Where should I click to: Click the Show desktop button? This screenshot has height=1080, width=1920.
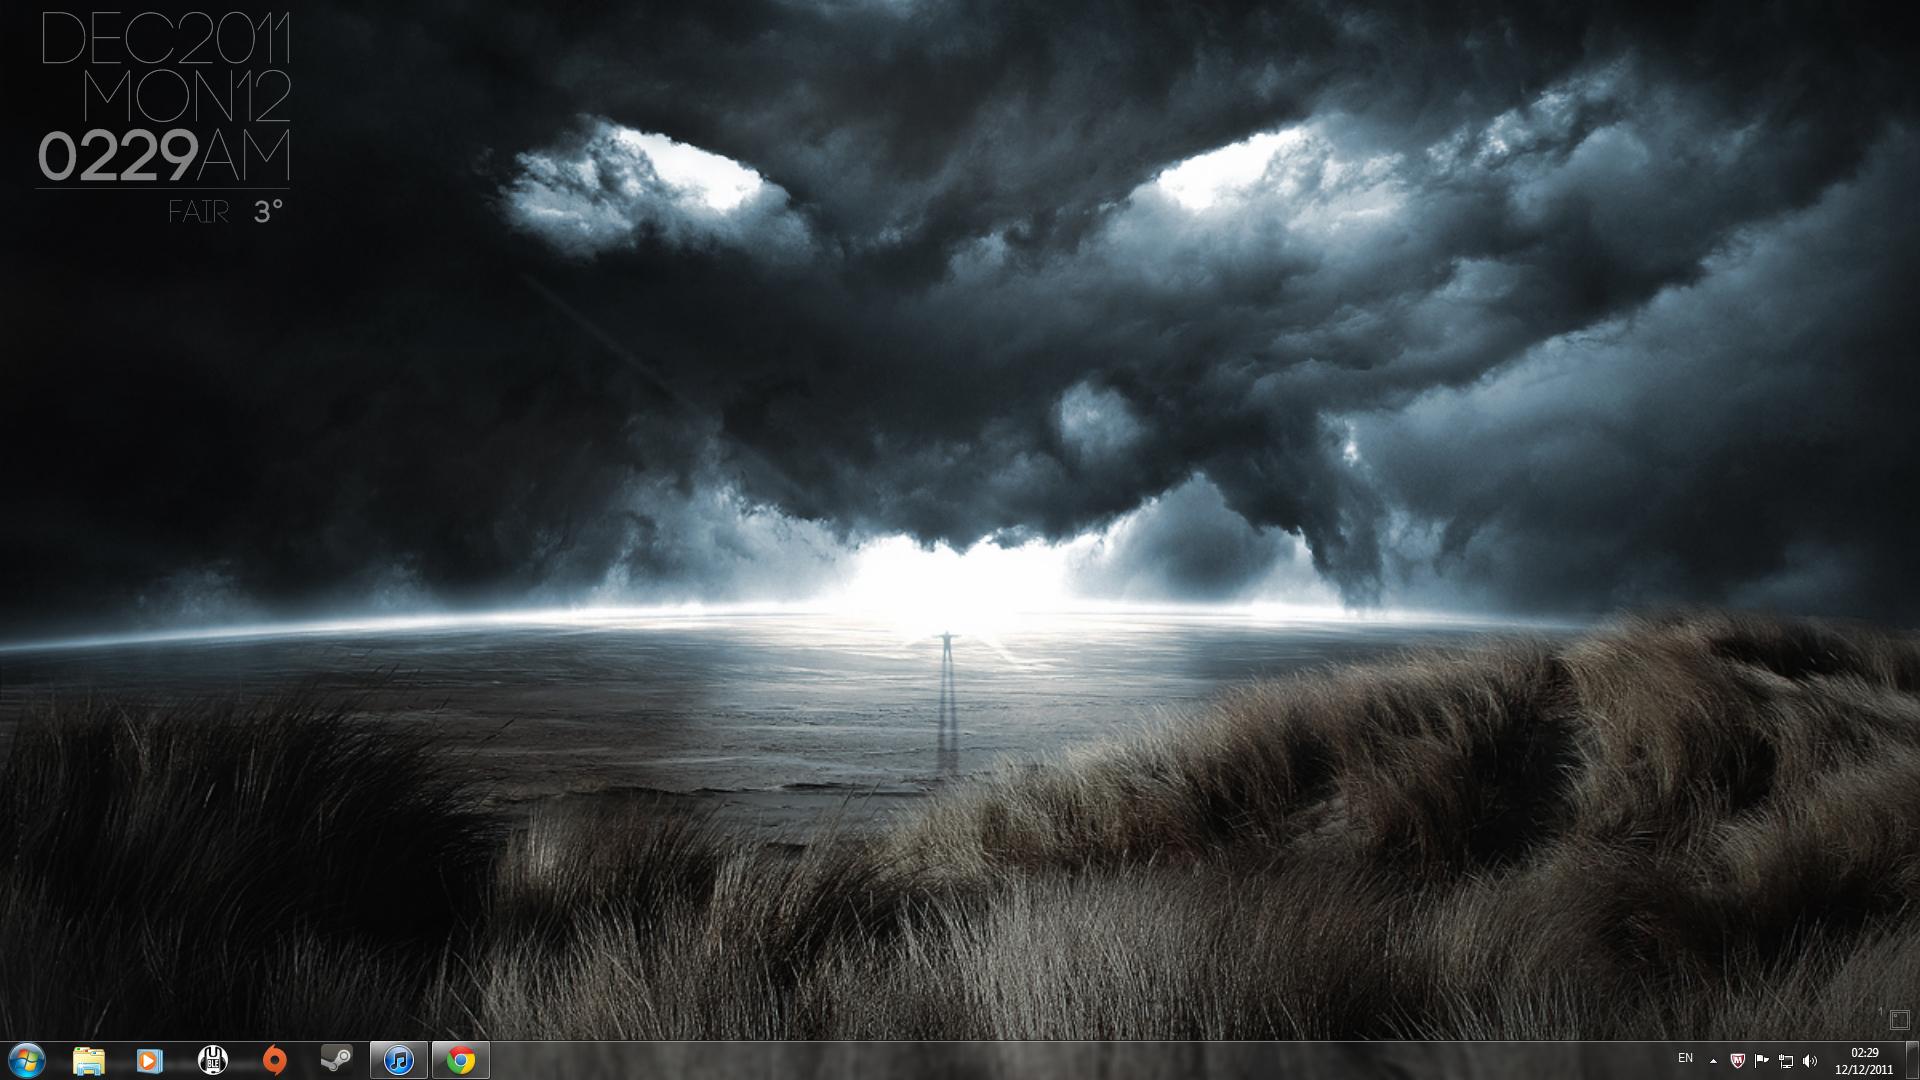click(1913, 1060)
